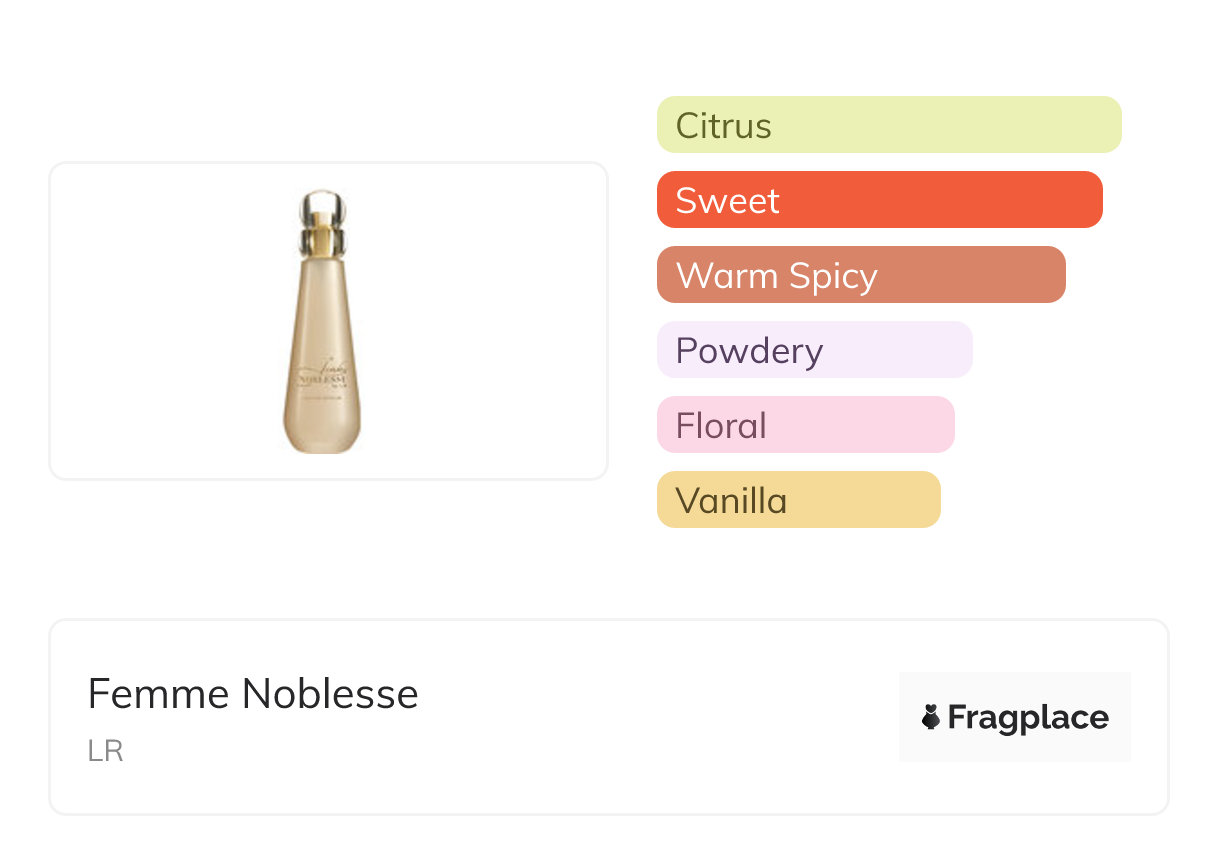Click the LR brand name
Image resolution: width=1218 pixels, height=864 pixels.
coord(105,751)
